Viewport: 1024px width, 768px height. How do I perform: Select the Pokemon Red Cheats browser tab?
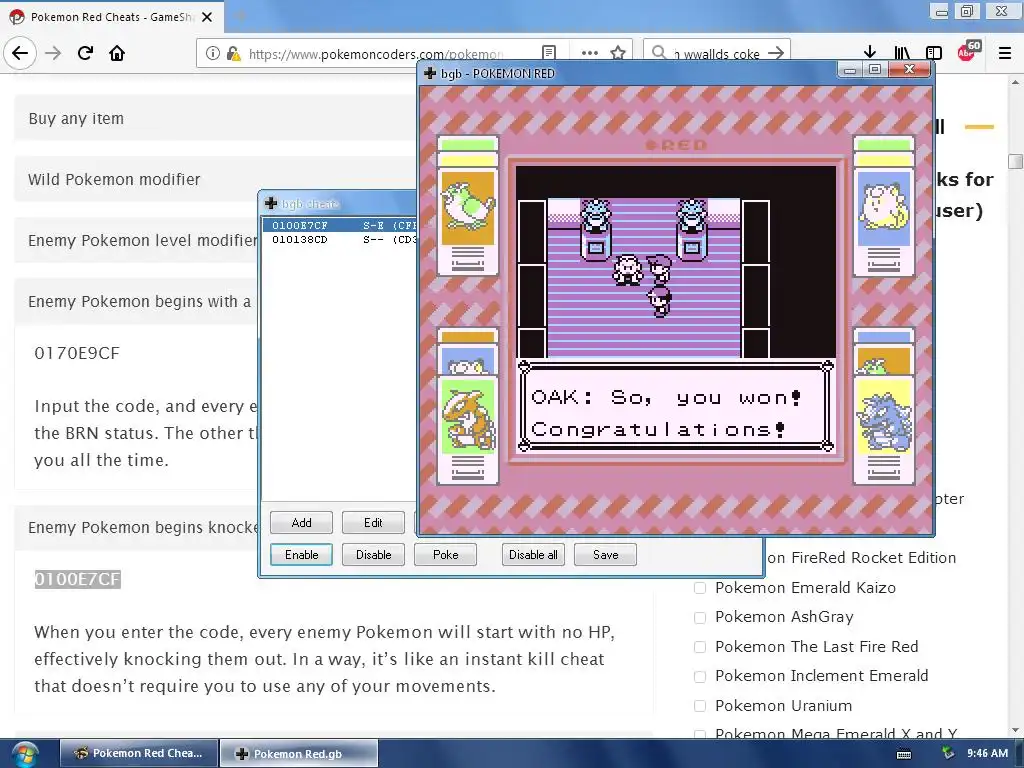coord(111,17)
